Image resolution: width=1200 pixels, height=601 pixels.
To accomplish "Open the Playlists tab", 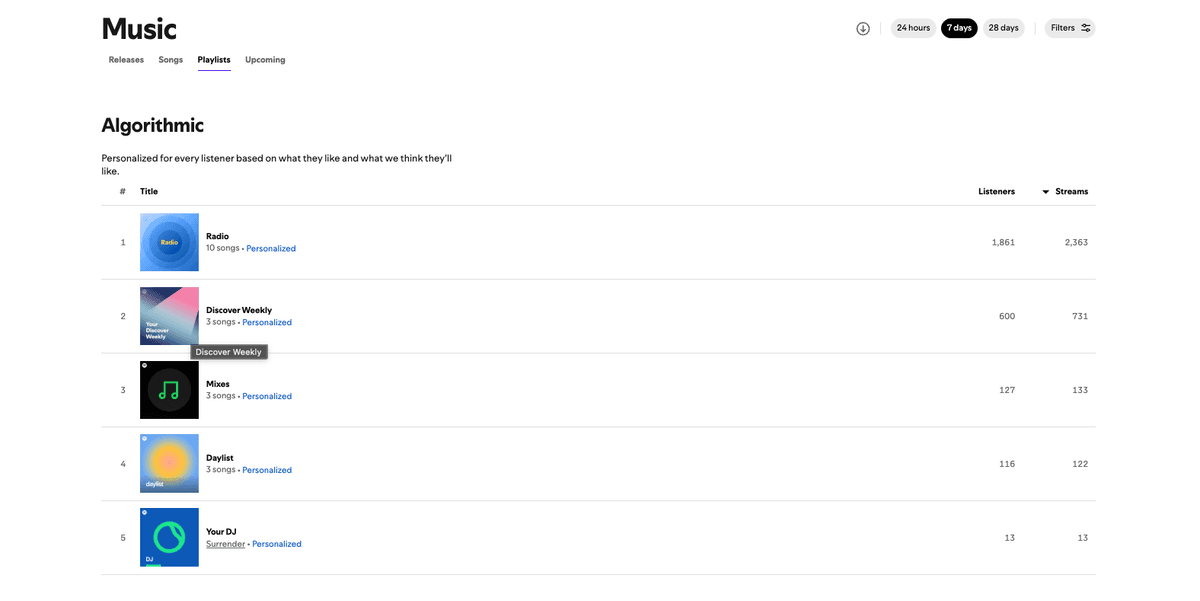I will (214, 60).
